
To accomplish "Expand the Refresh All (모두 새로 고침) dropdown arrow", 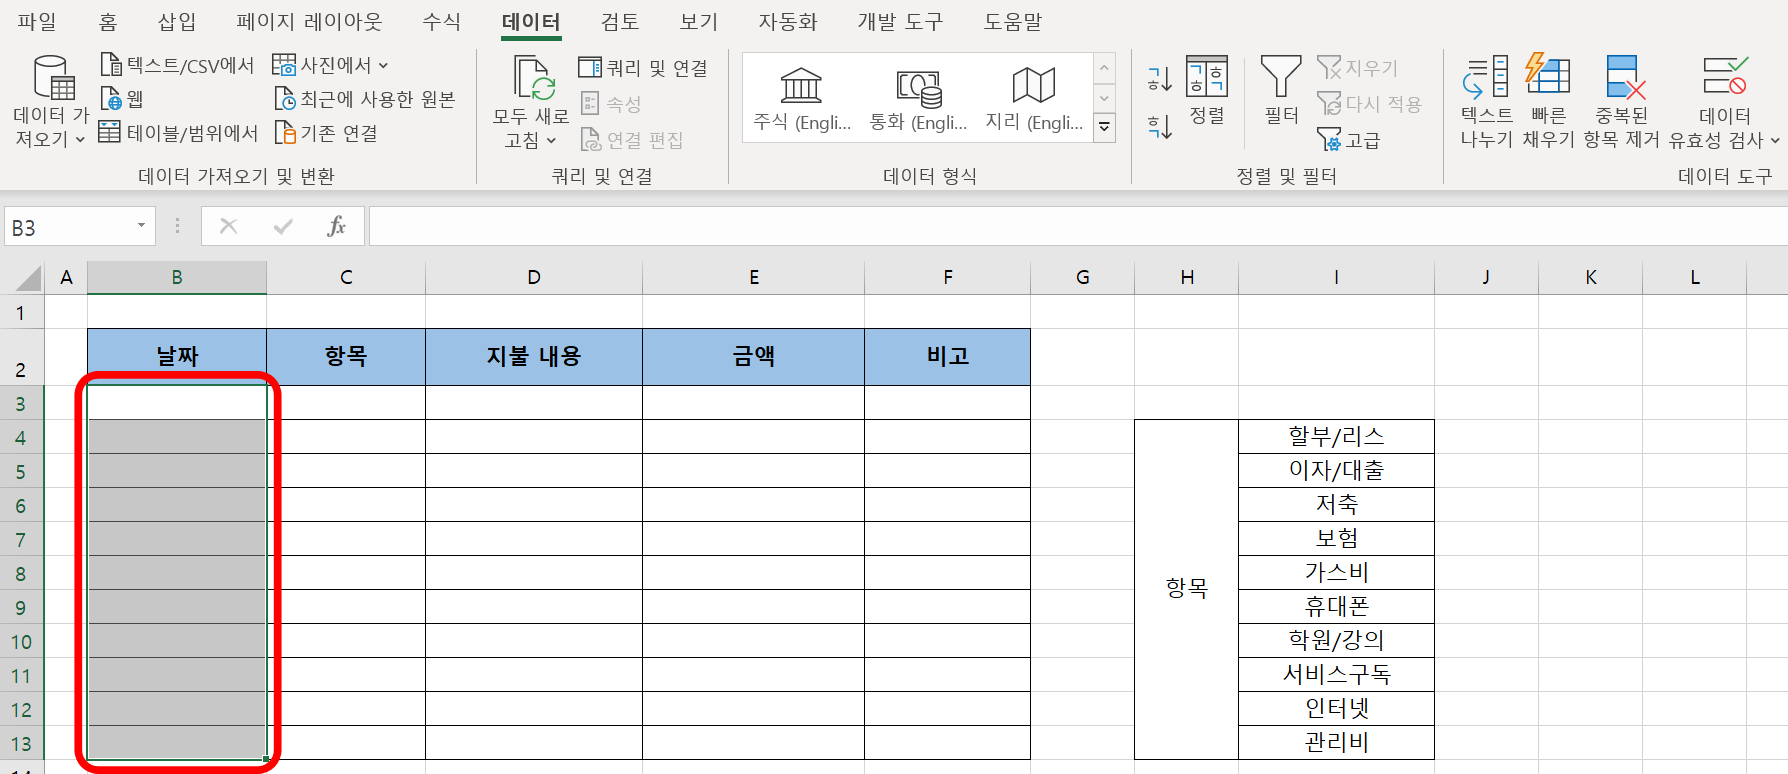I will tap(551, 141).
